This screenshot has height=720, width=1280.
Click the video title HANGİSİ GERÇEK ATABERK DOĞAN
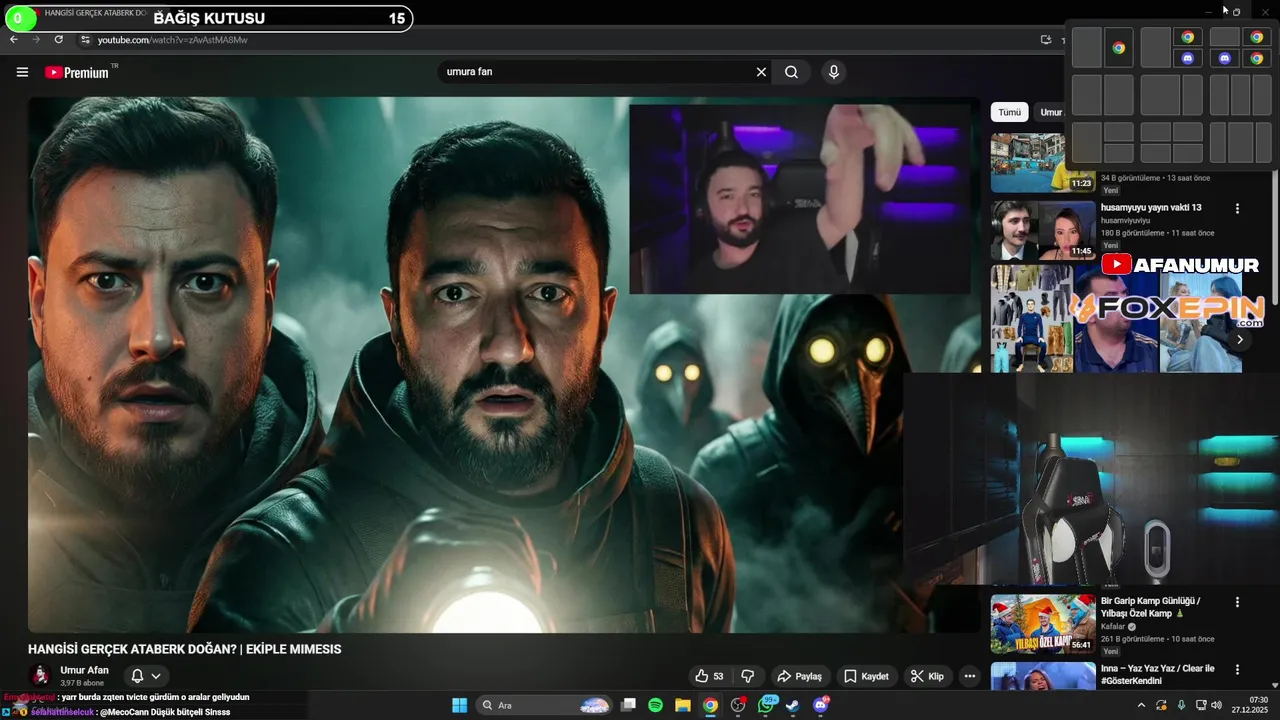(185, 649)
